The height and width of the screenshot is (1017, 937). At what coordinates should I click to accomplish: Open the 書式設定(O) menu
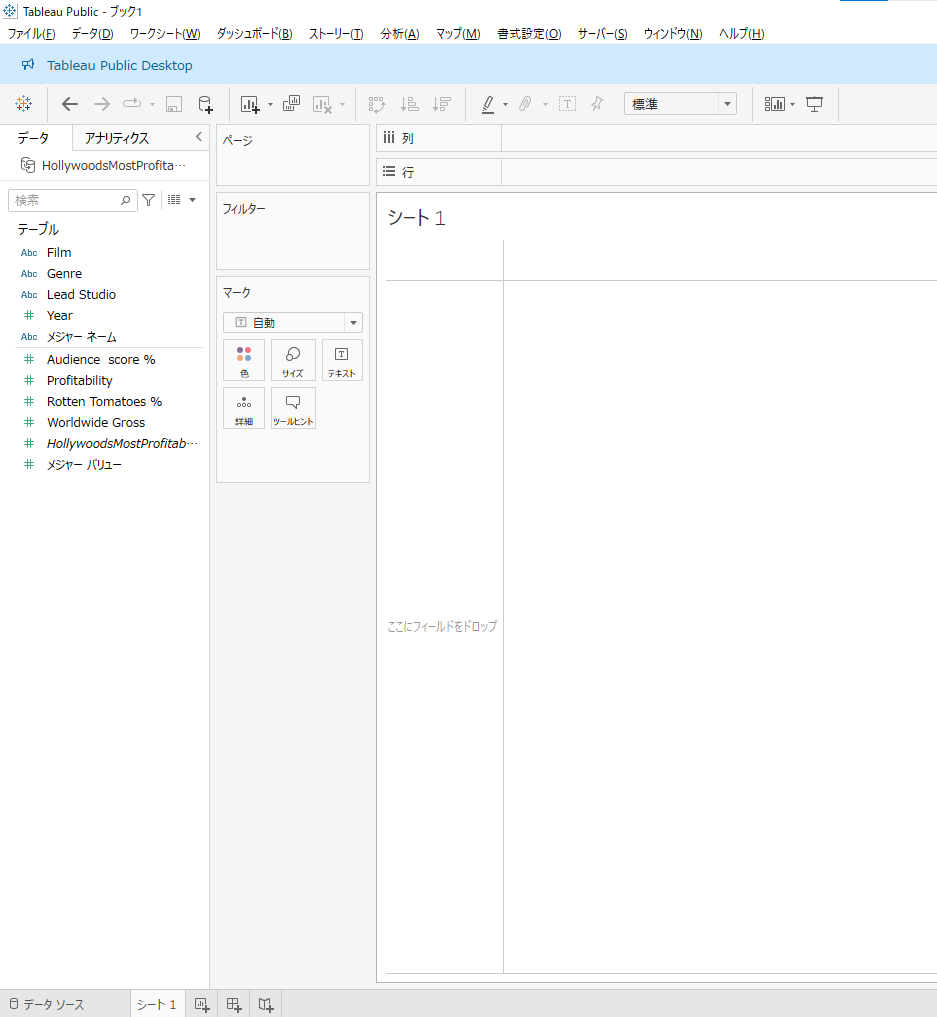tap(529, 34)
